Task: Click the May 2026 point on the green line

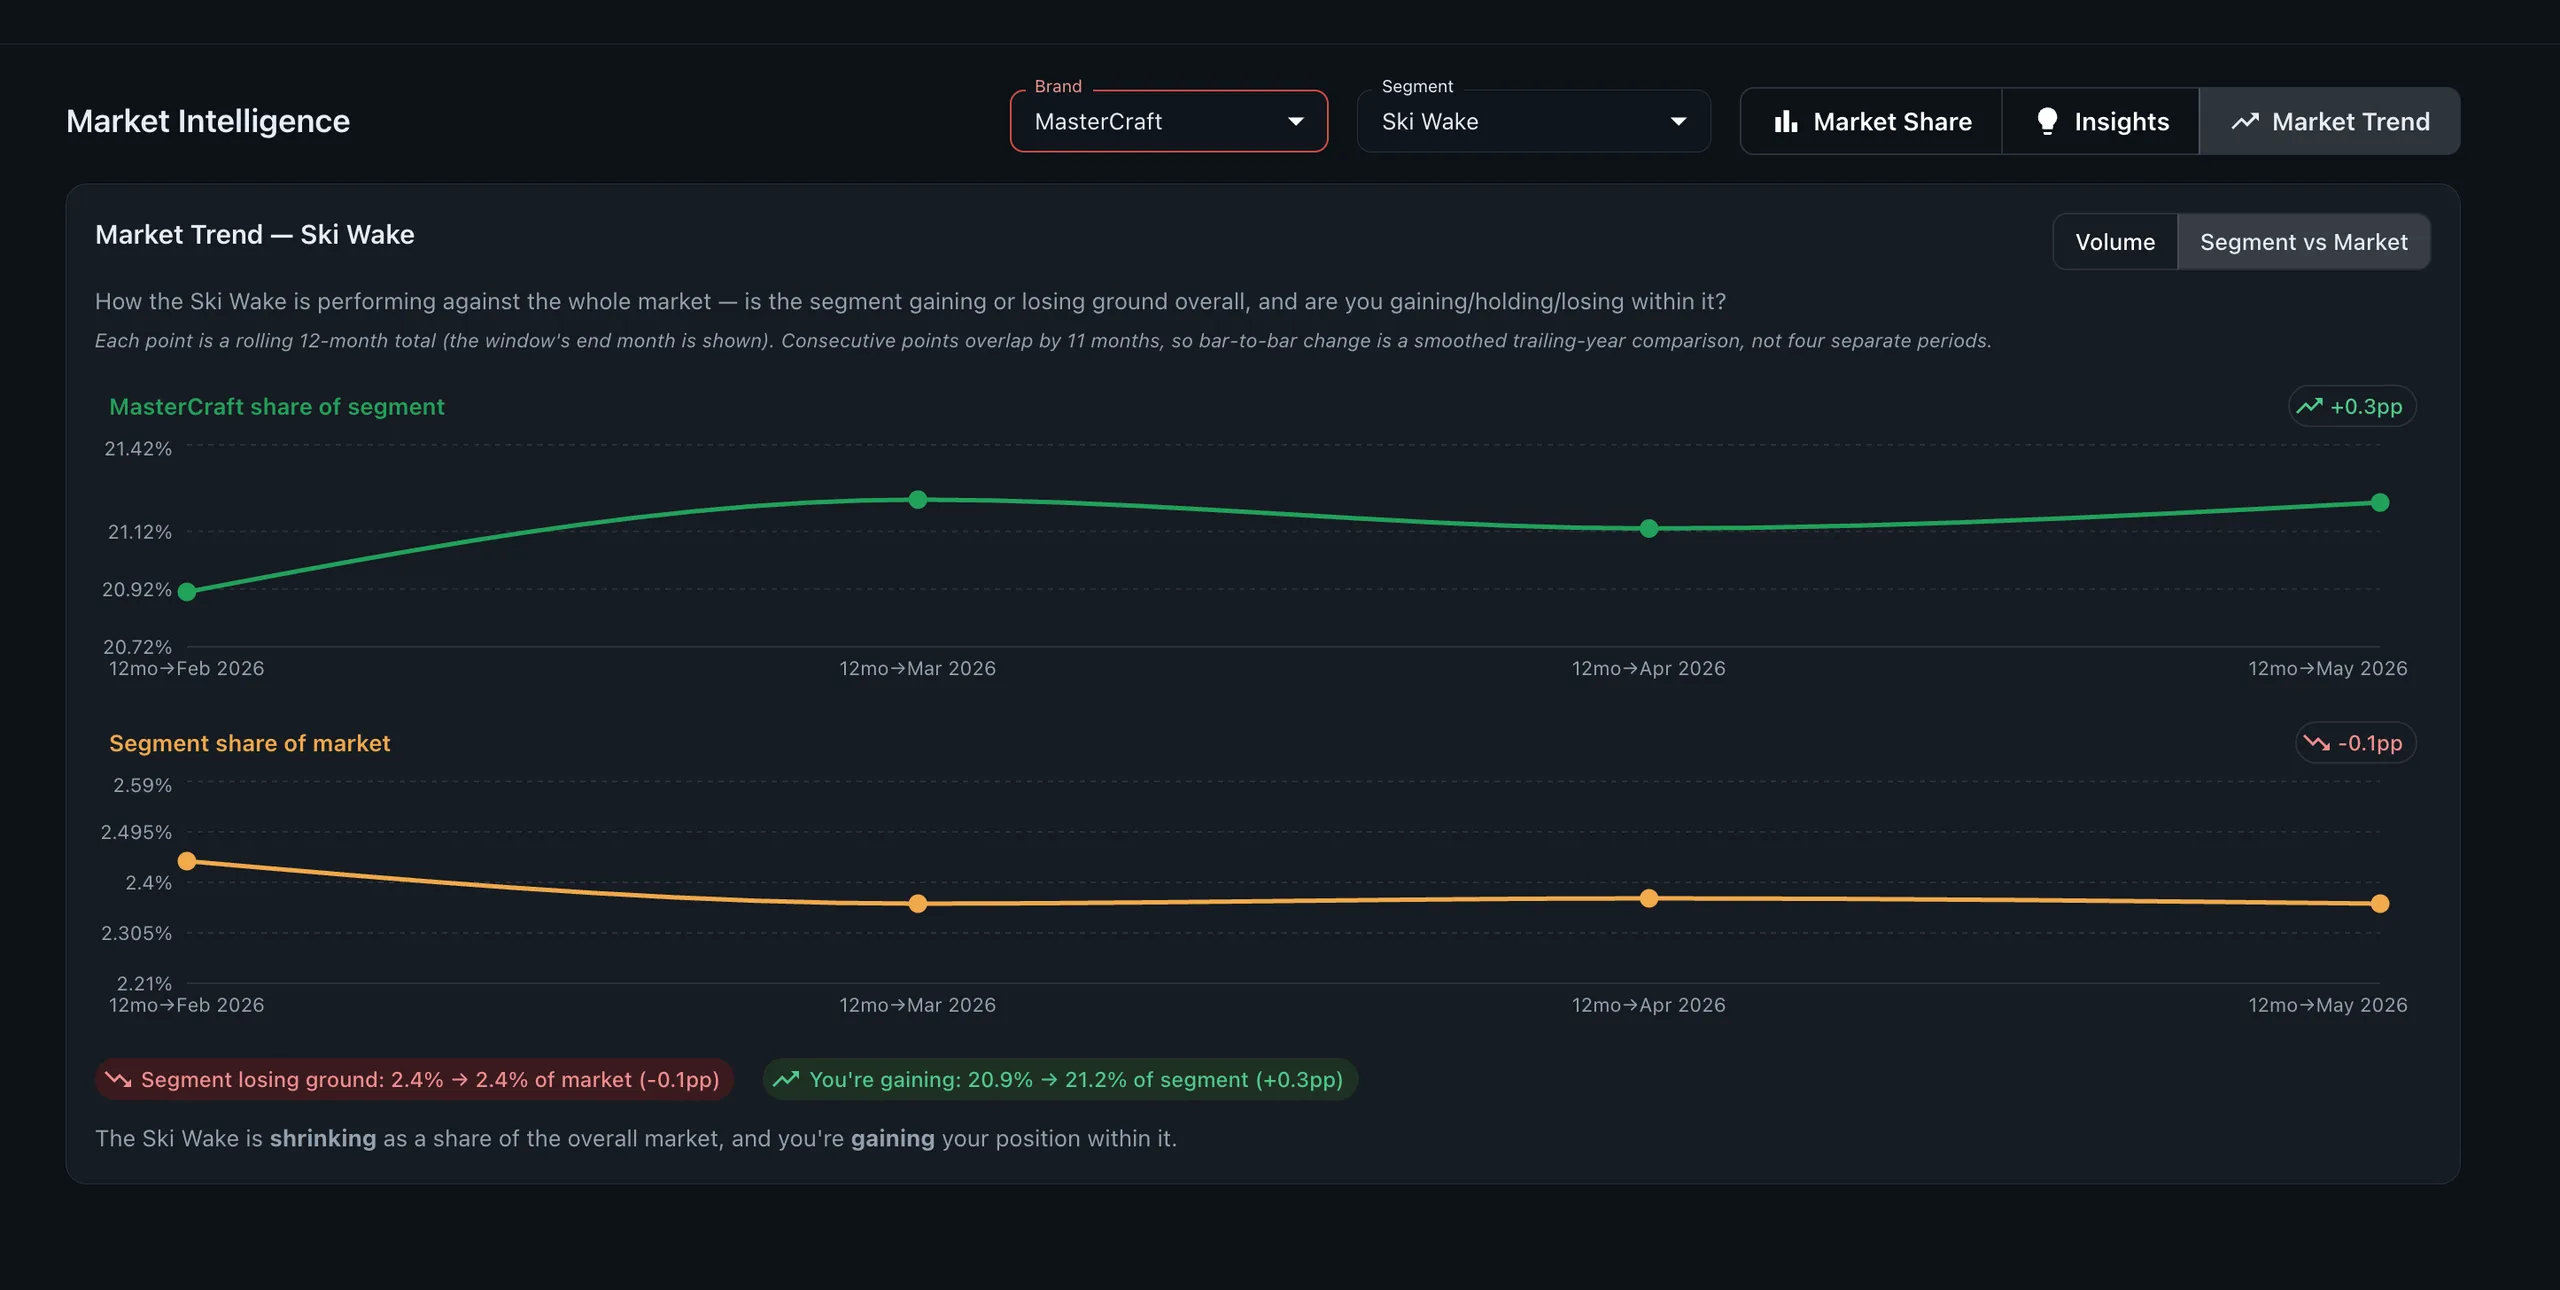Action: click(x=2380, y=502)
